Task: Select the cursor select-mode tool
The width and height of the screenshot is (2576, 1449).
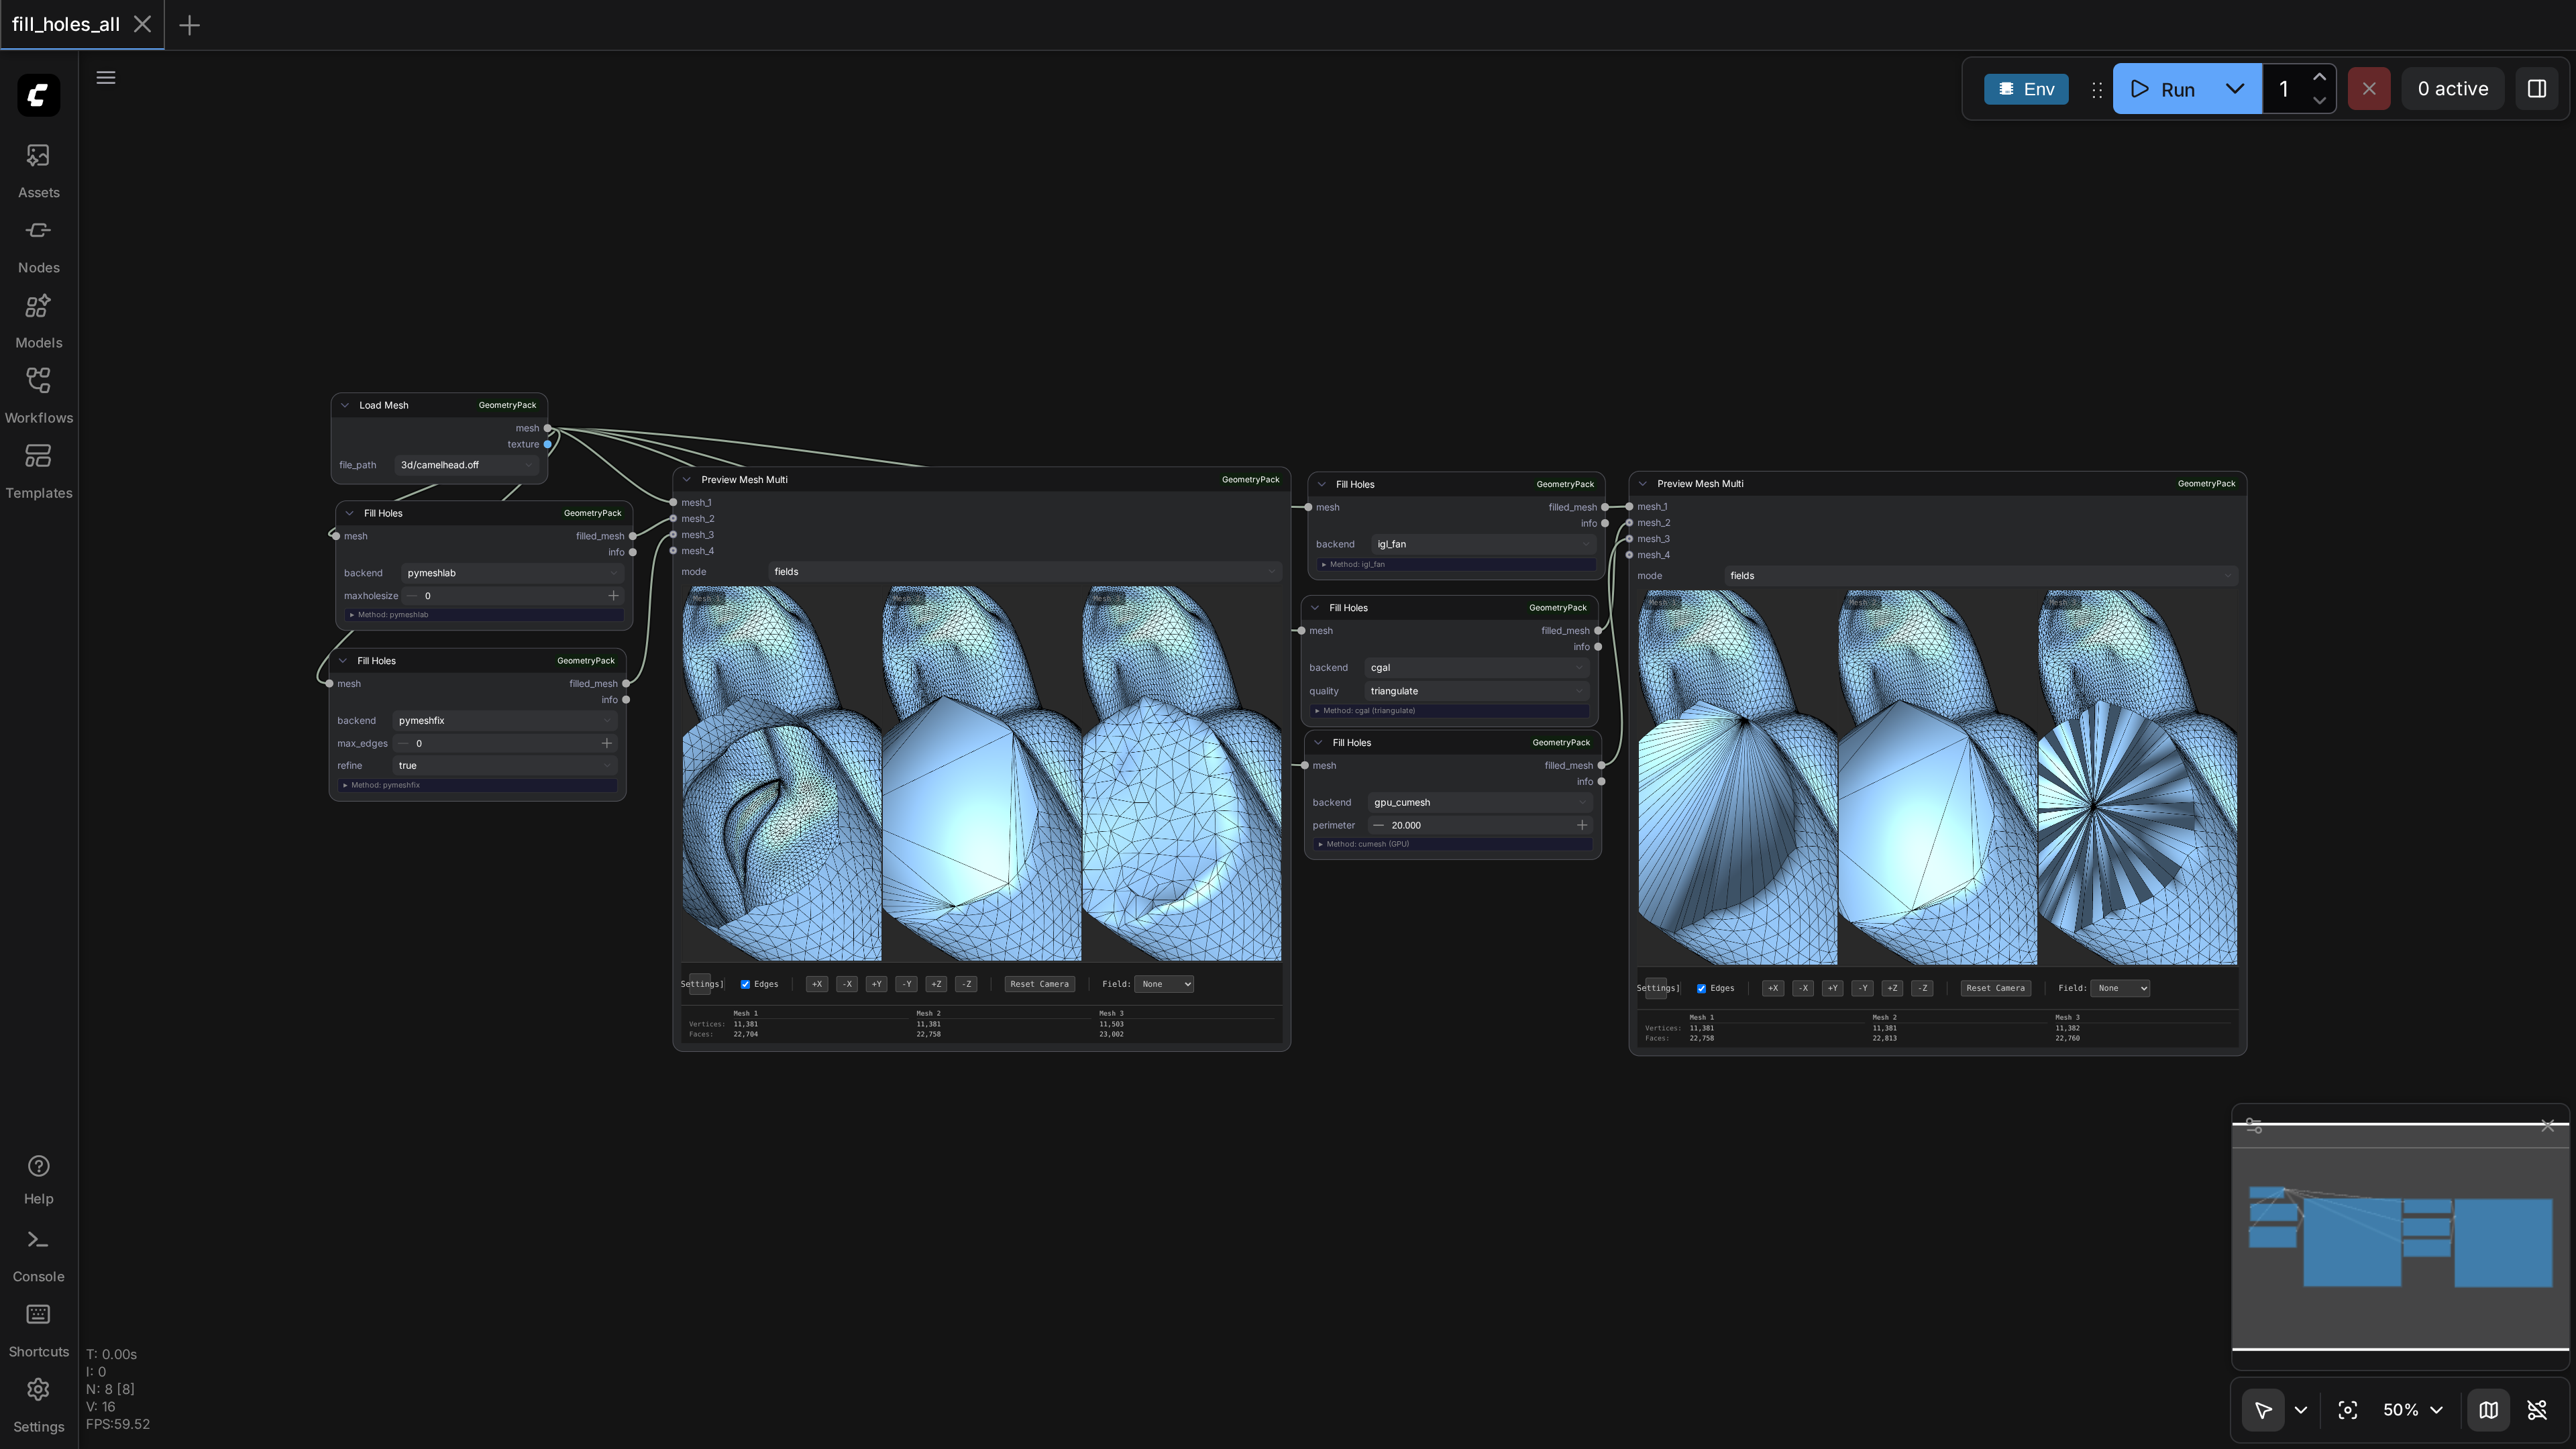Action: 2263,1410
